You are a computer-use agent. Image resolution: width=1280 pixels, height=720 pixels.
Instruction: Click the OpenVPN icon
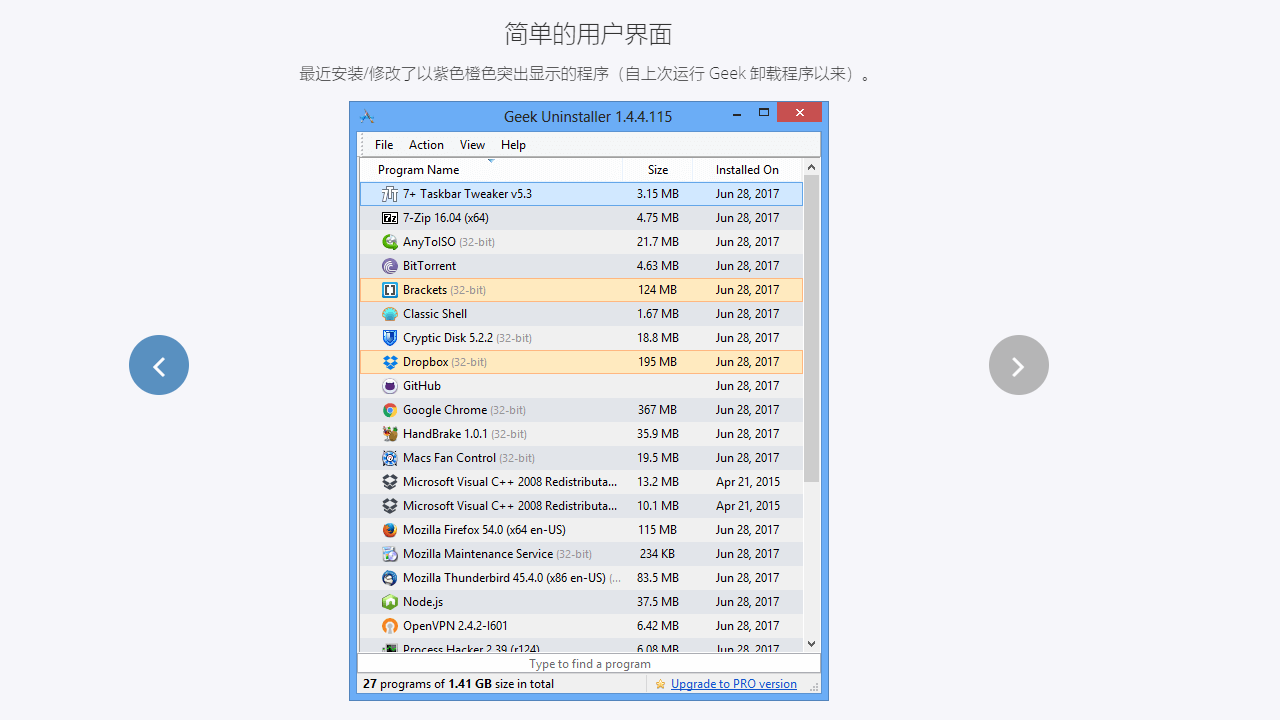pos(389,625)
